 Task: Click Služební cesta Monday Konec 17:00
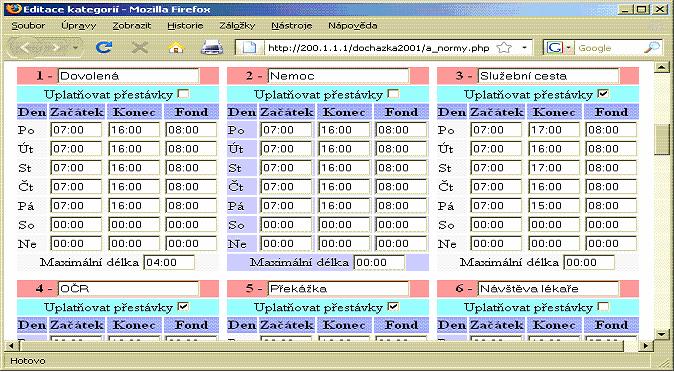pyautogui.click(x=554, y=130)
